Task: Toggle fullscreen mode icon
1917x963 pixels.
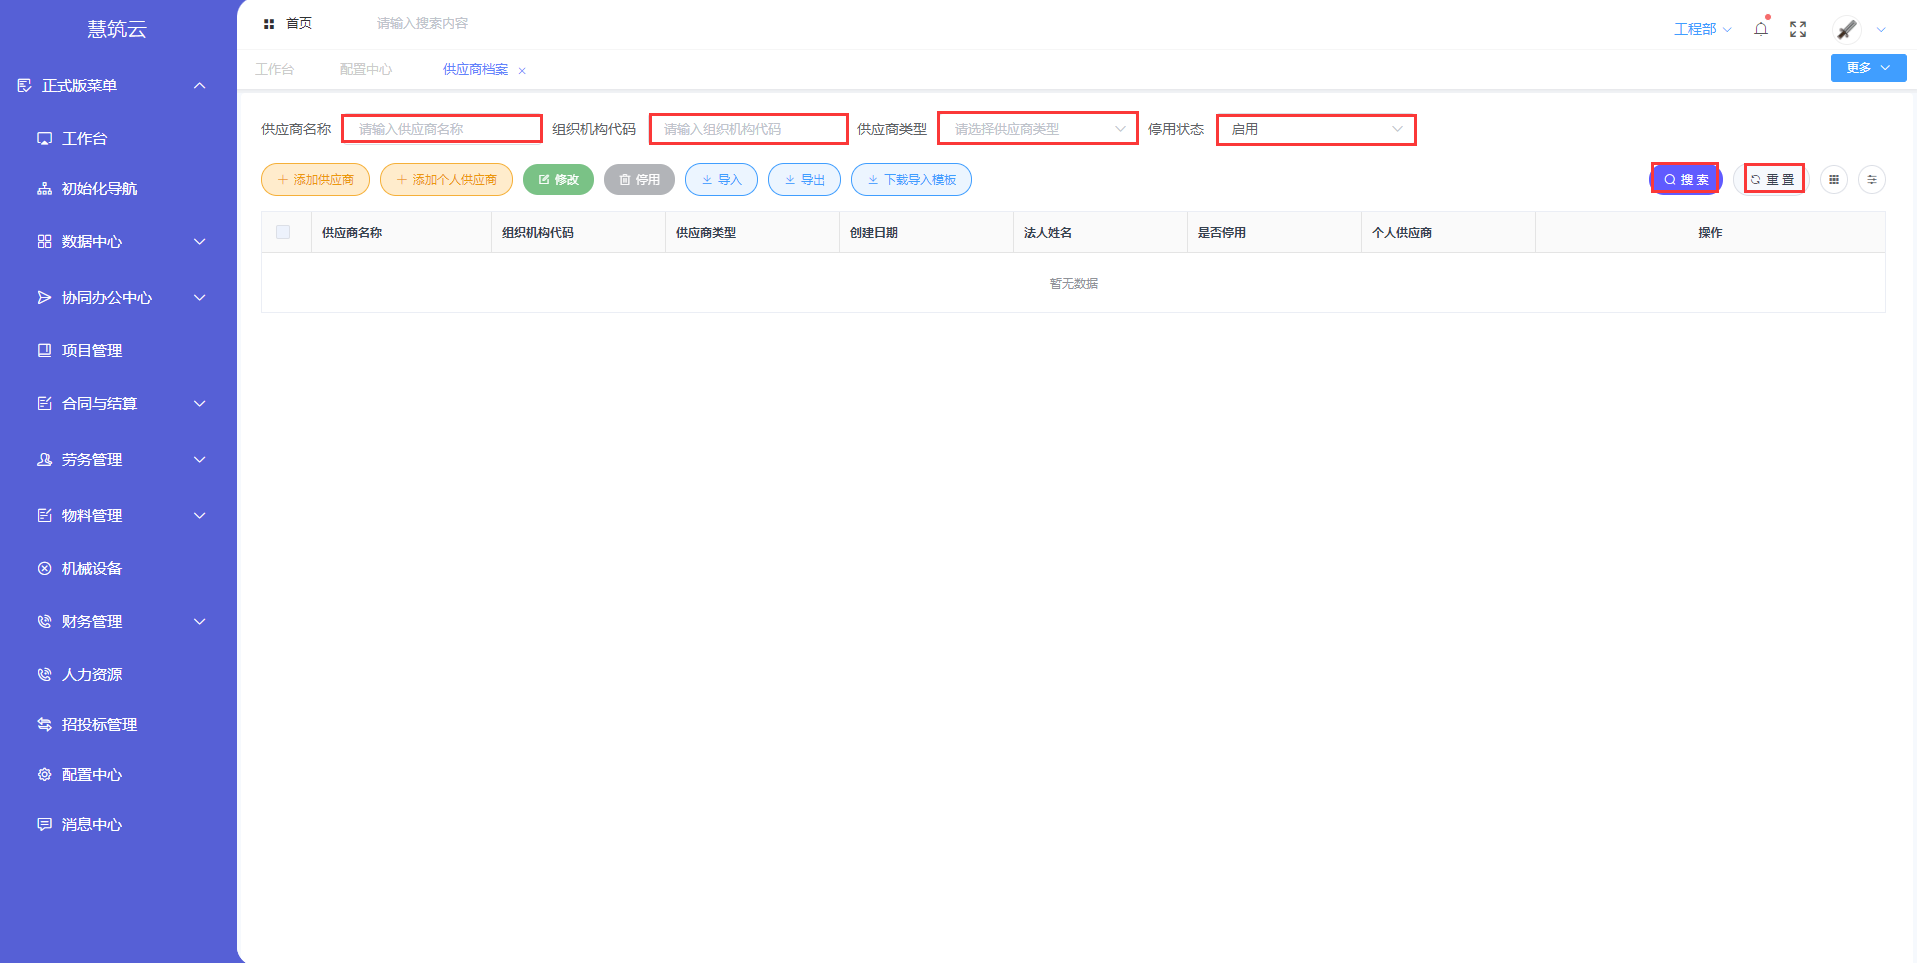Action: pyautogui.click(x=1798, y=29)
